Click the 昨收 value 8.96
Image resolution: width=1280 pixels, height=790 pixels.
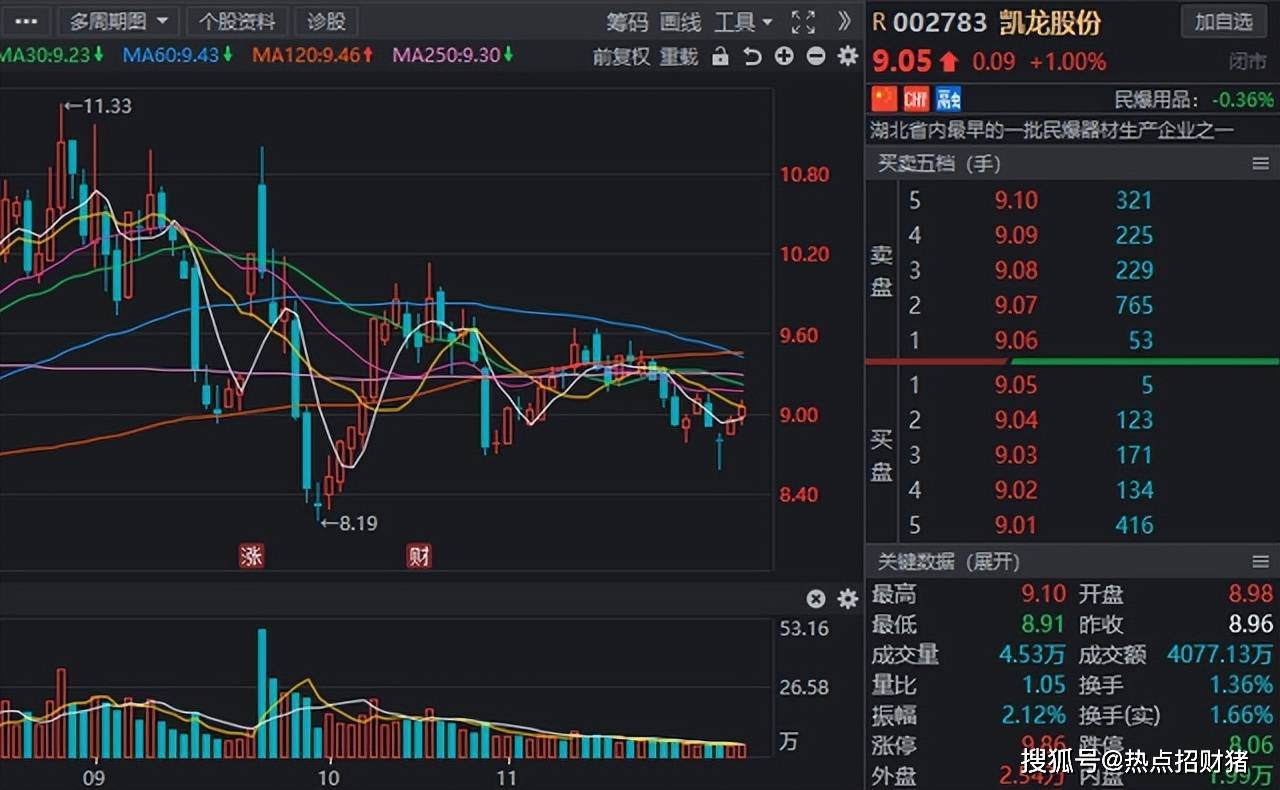1251,624
